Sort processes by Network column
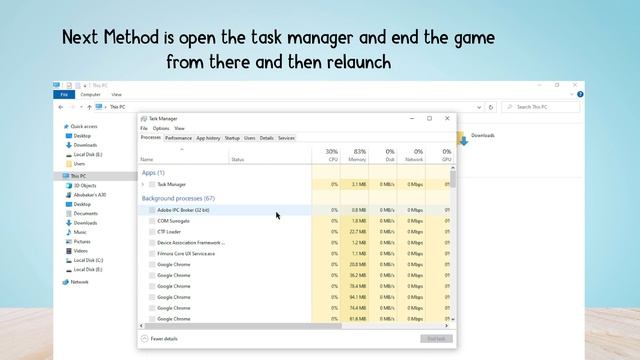 411,155
